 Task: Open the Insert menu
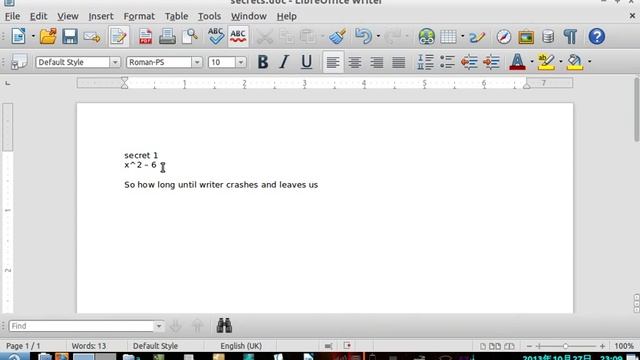click(101, 16)
